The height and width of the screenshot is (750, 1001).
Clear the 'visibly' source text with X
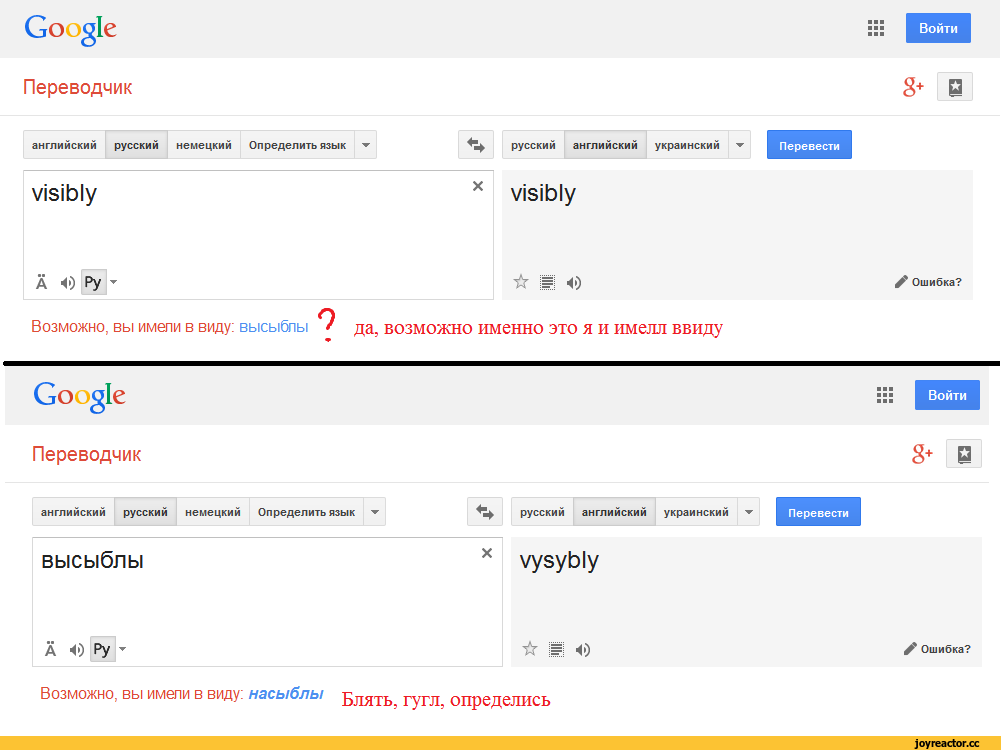click(x=477, y=186)
